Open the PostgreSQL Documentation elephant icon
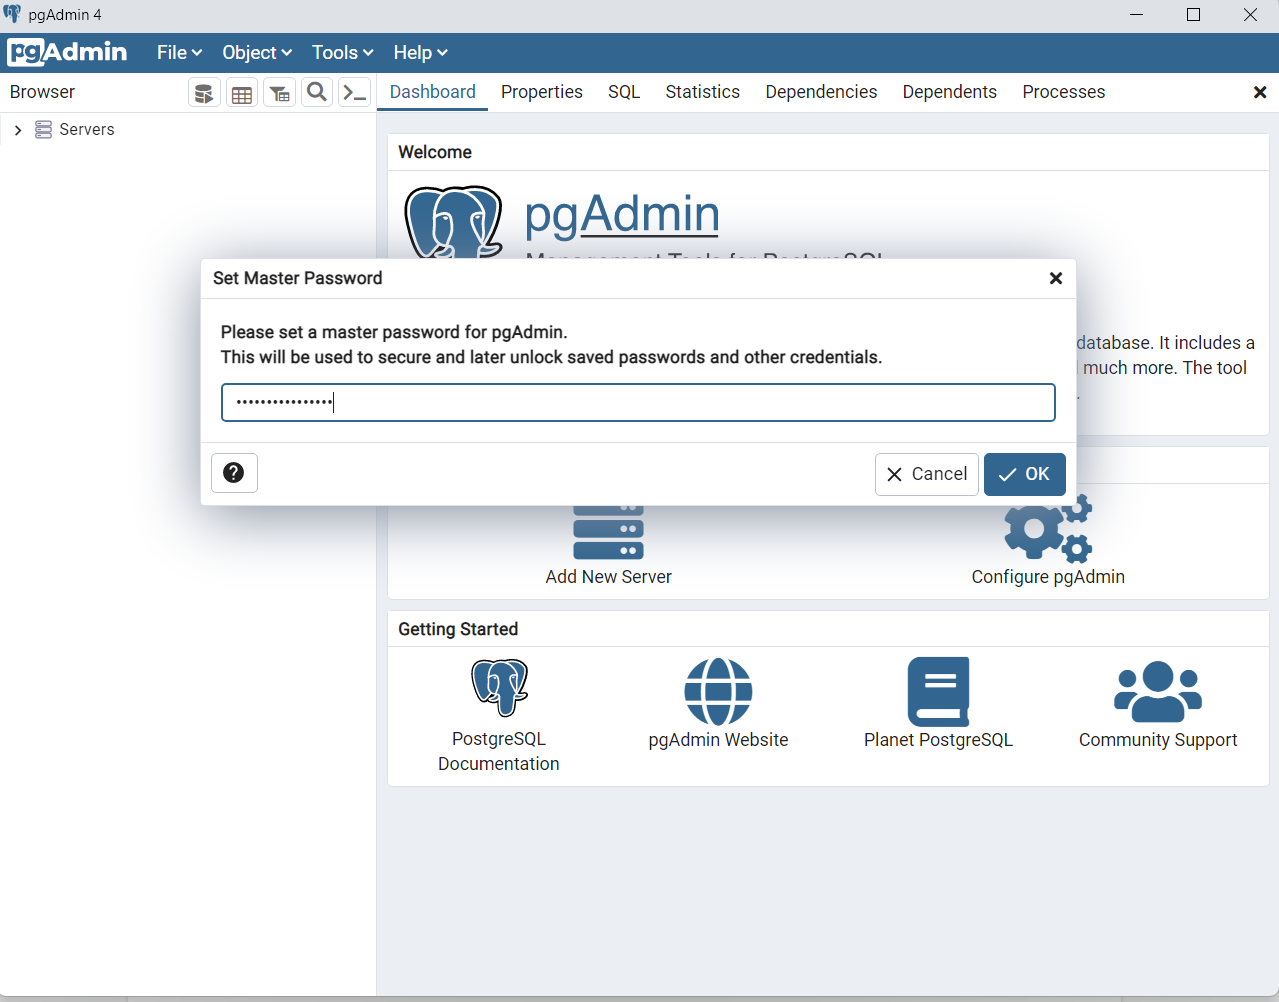 [499, 688]
